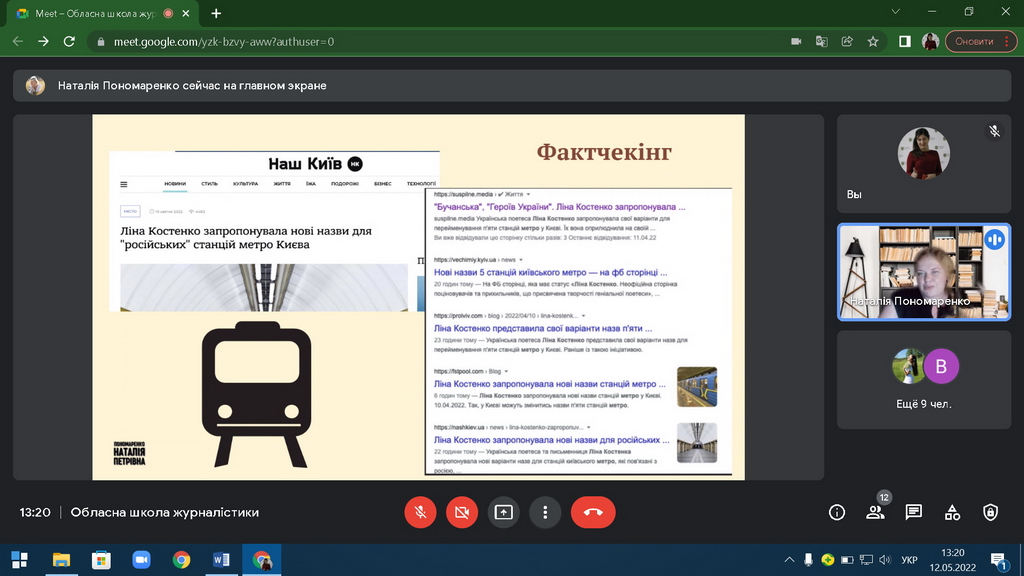
Task: Open more options menu in Meet
Action: pyautogui.click(x=545, y=513)
